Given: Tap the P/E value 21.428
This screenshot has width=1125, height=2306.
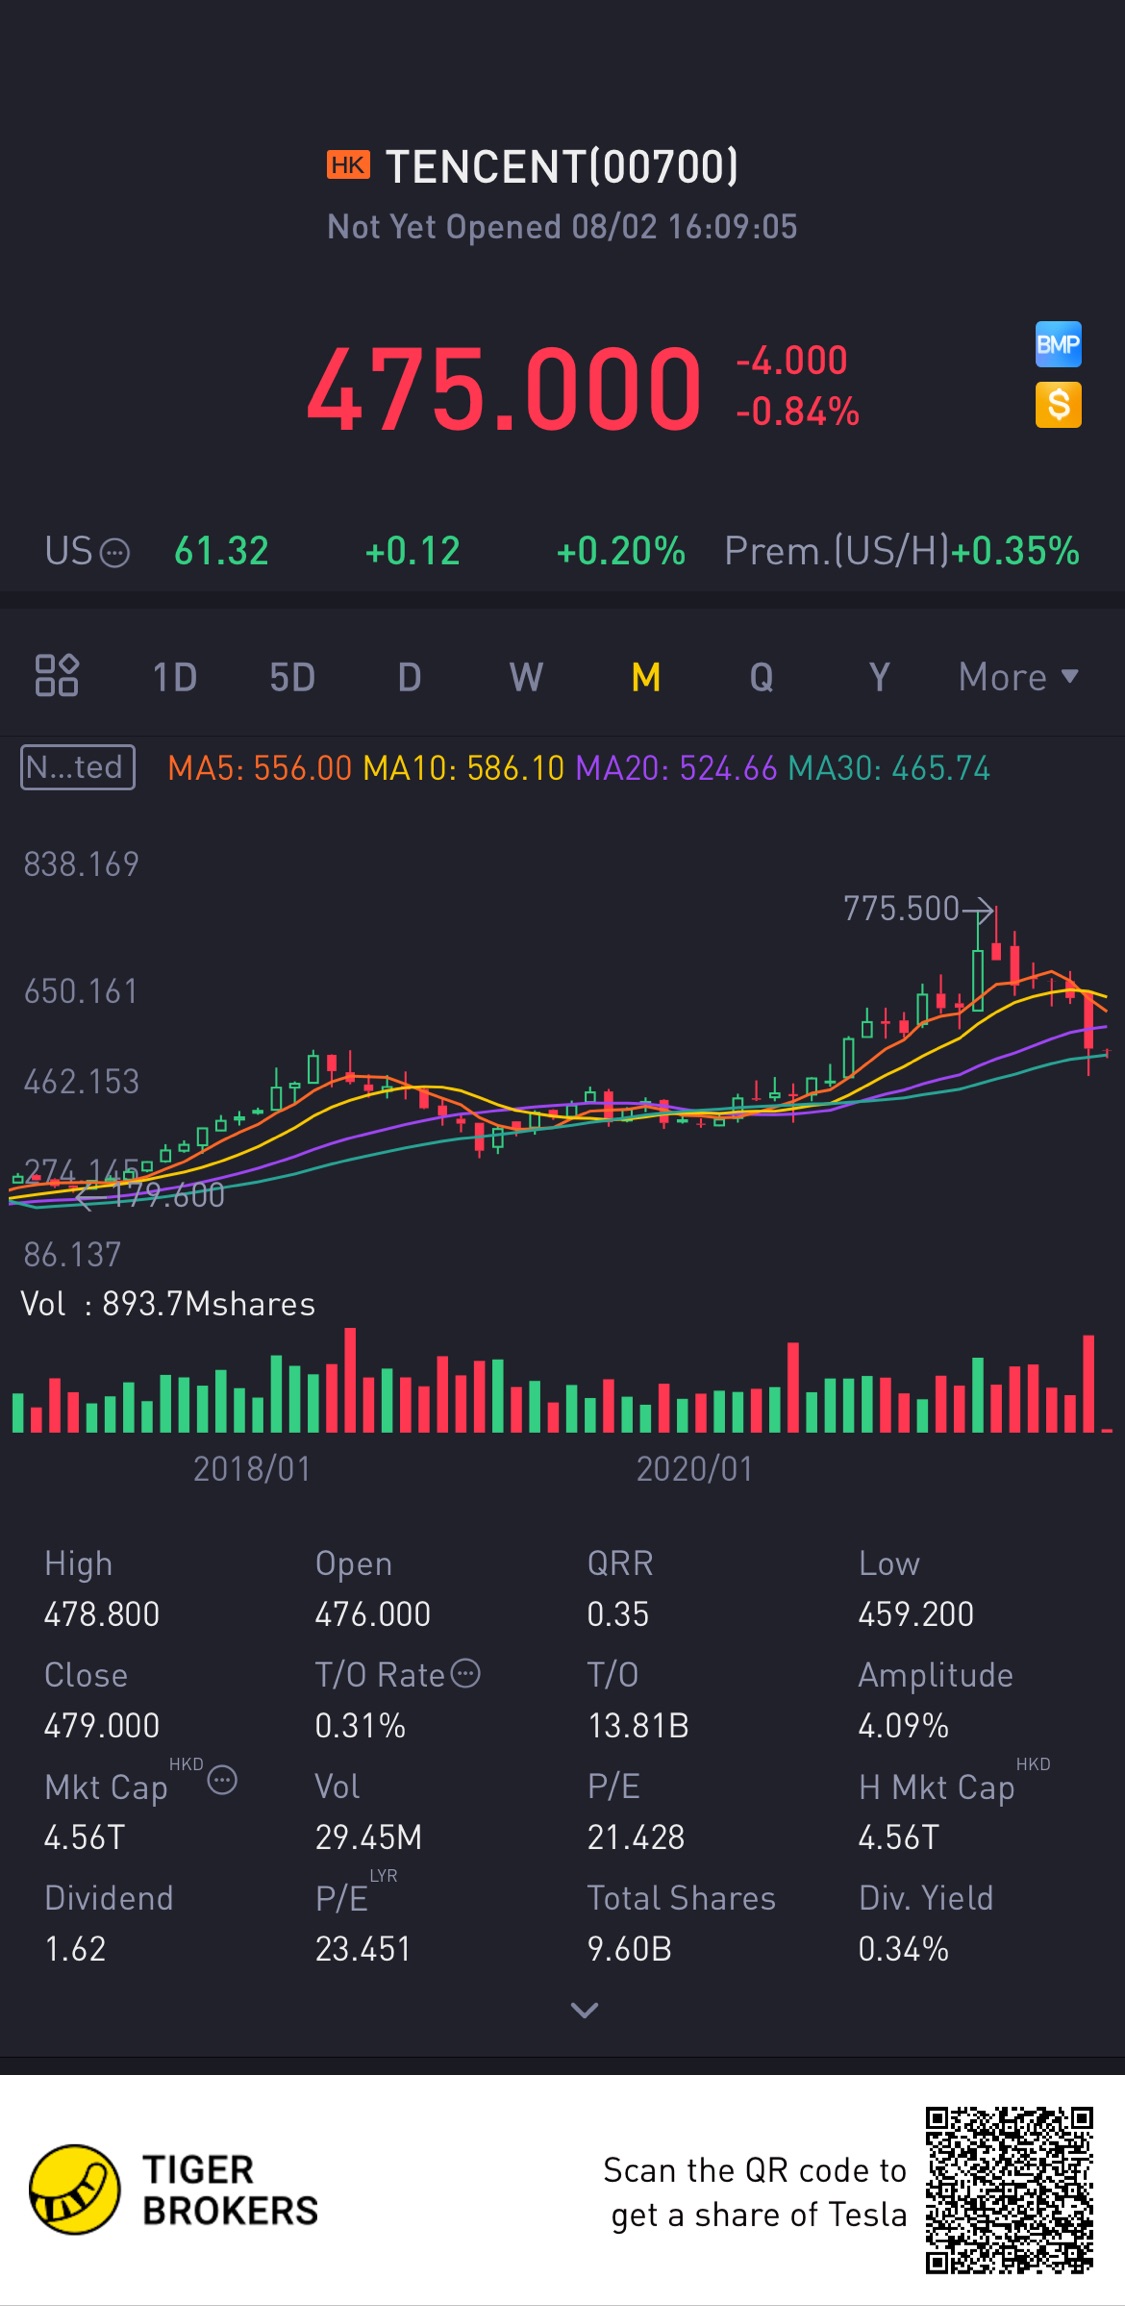Looking at the screenshot, I should click(x=636, y=1837).
